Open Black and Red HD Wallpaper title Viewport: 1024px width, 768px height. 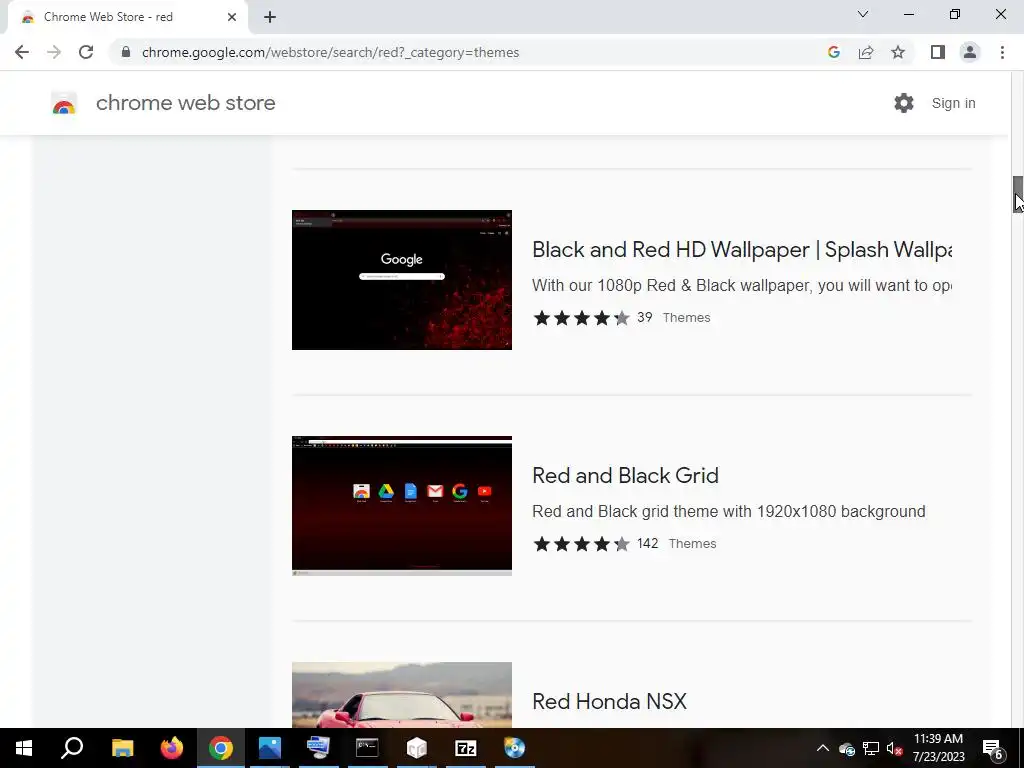[x=742, y=249]
